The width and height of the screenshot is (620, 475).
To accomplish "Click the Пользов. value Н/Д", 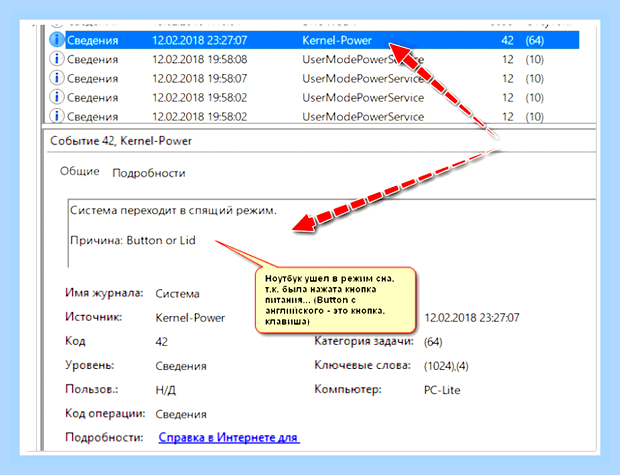I will pos(166,390).
